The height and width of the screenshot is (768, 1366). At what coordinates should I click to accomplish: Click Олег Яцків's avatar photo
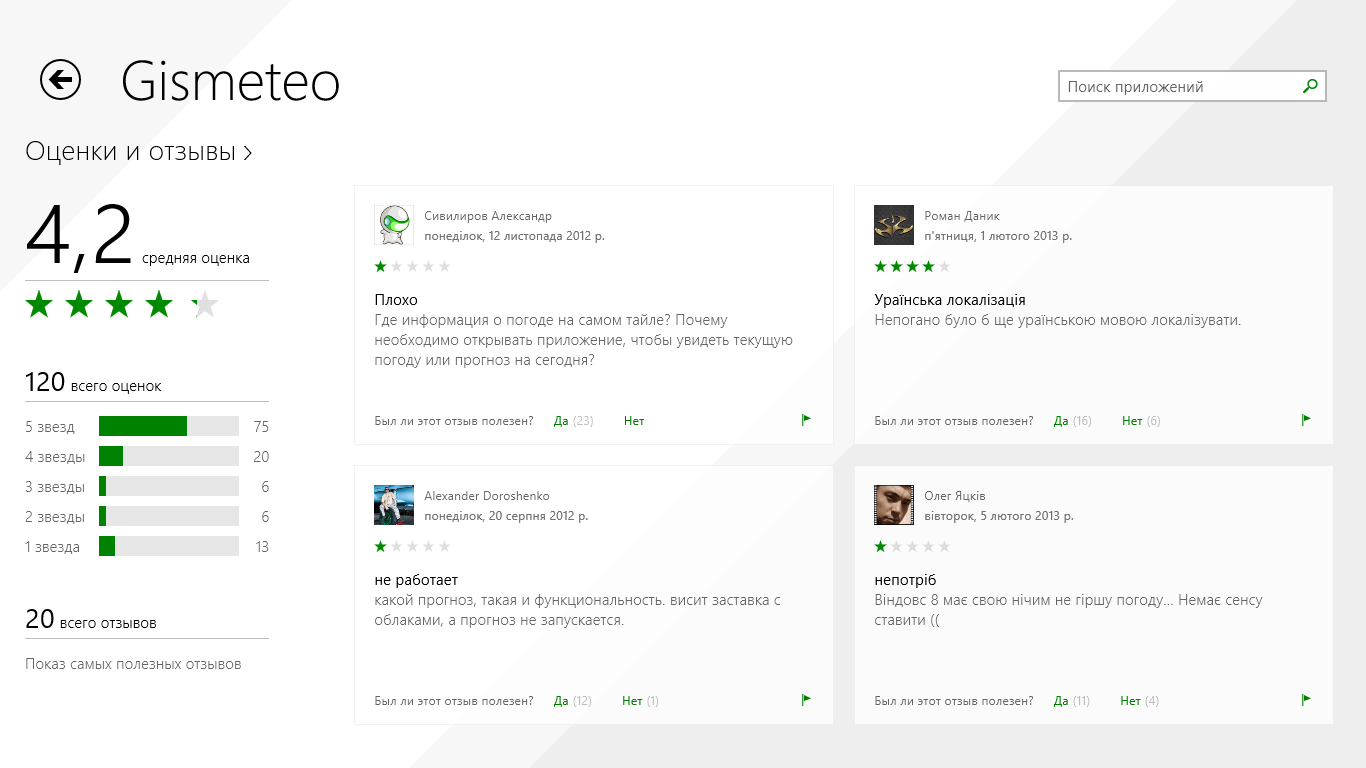click(894, 505)
